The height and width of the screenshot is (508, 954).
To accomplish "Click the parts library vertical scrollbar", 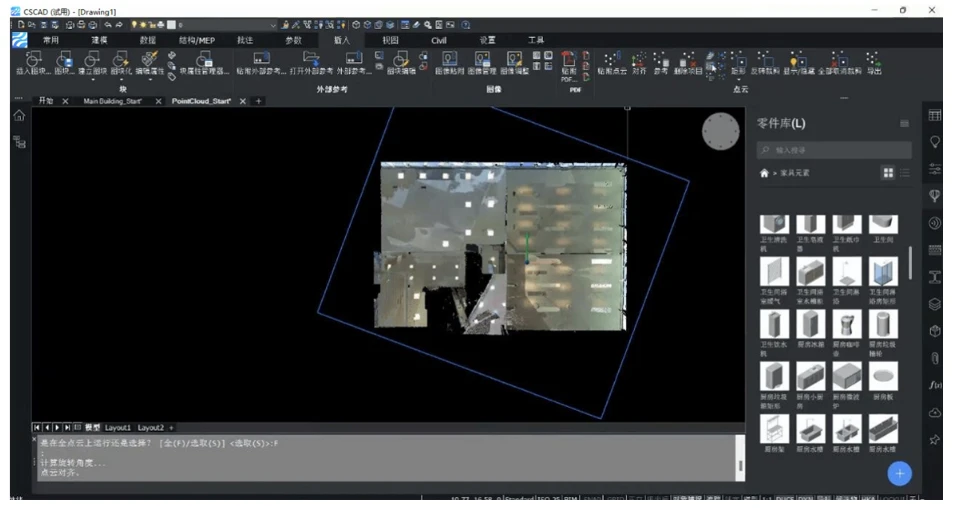I will [910, 263].
